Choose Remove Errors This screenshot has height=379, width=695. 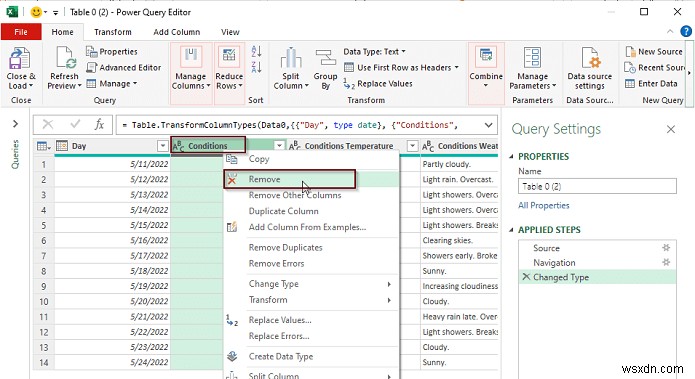tap(311, 264)
